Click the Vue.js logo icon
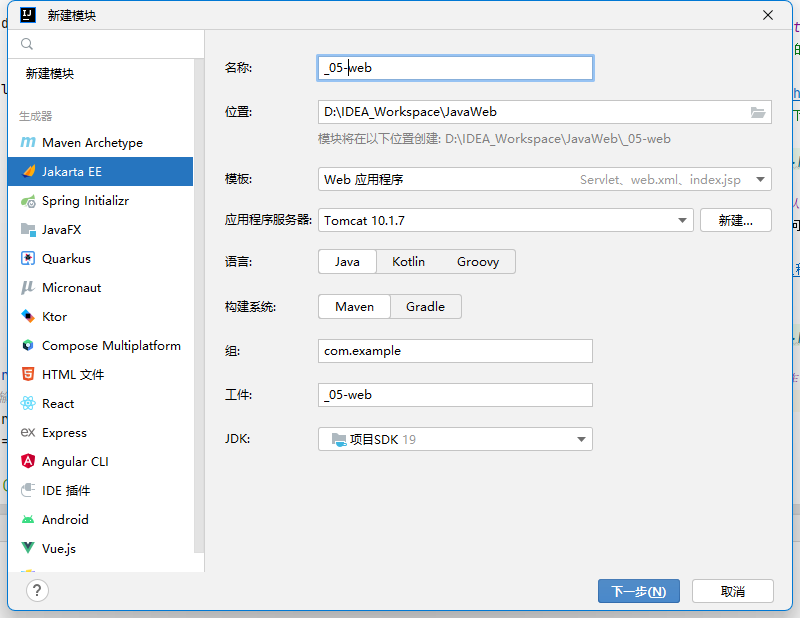The width and height of the screenshot is (800, 618). (28, 548)
